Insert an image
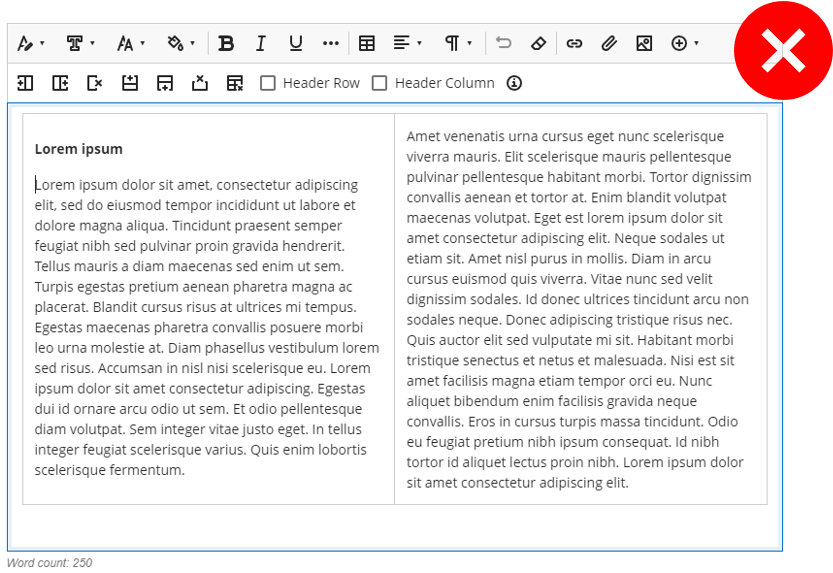833x573 pixels. 644,44
